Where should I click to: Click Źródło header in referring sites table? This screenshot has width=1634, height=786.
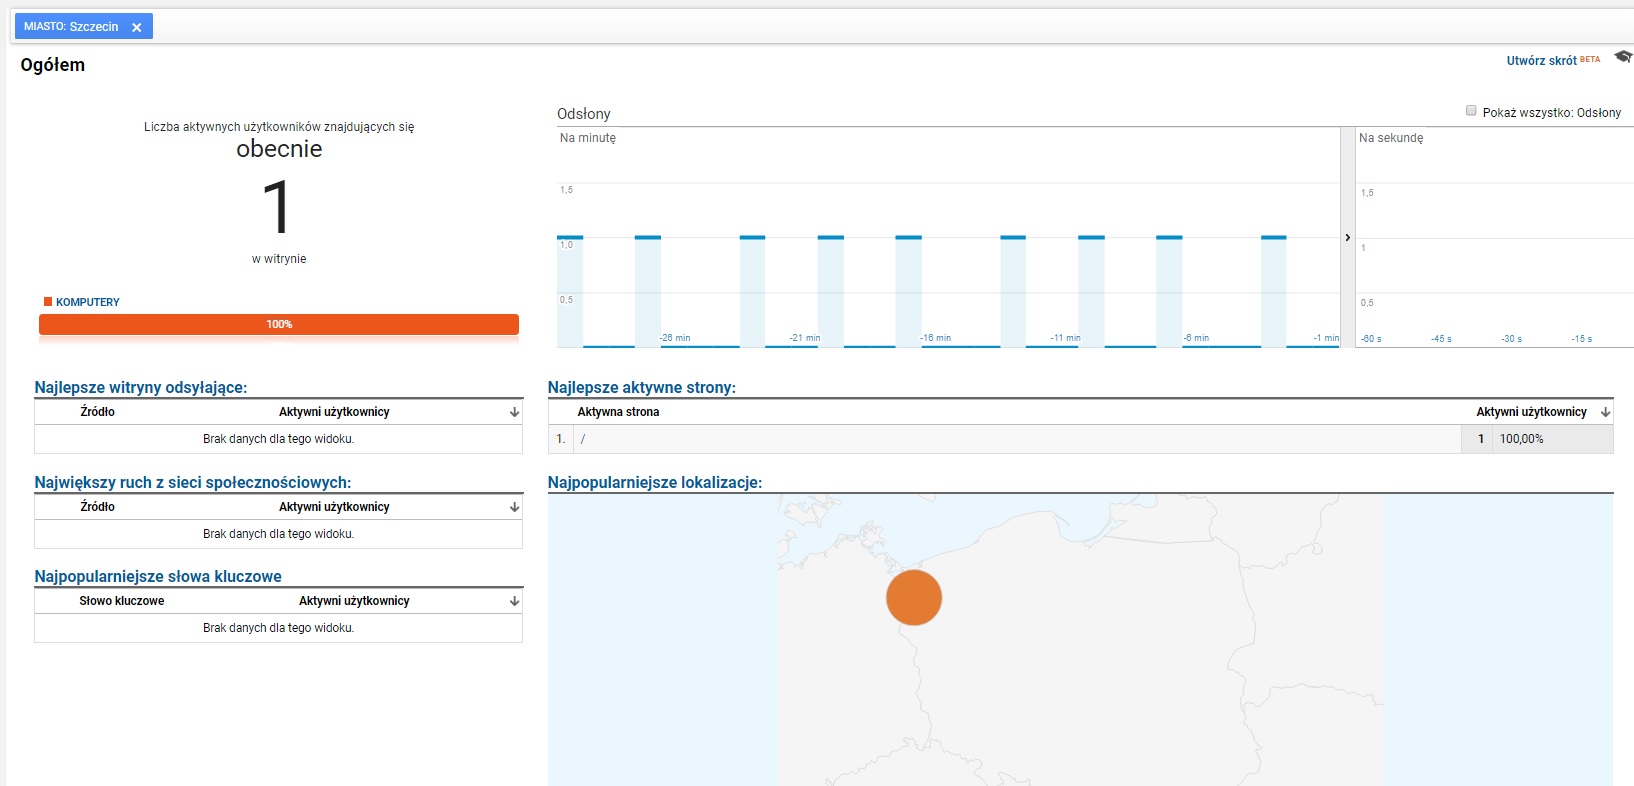[x=98, y=412]
